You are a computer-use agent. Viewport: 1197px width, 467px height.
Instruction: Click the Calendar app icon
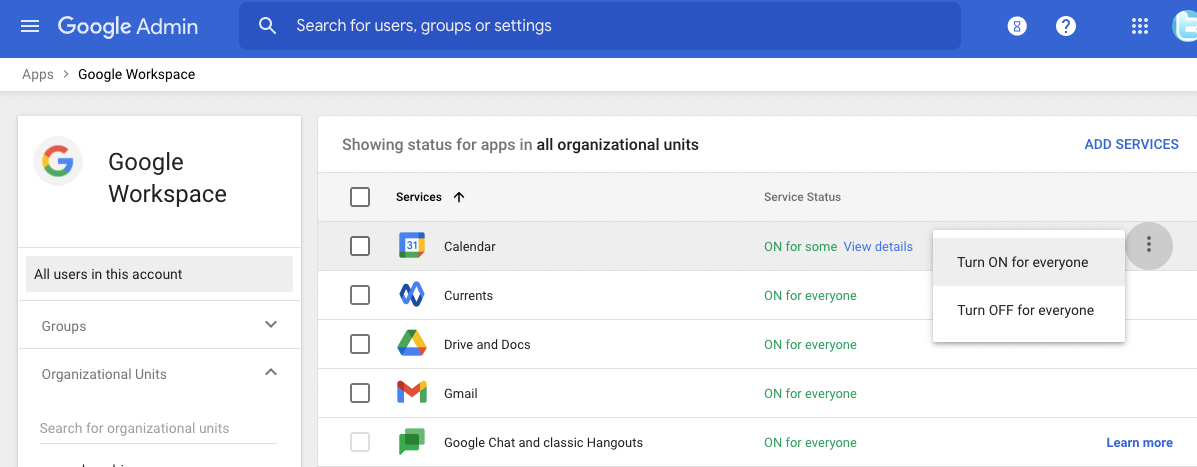coord(411,246)
